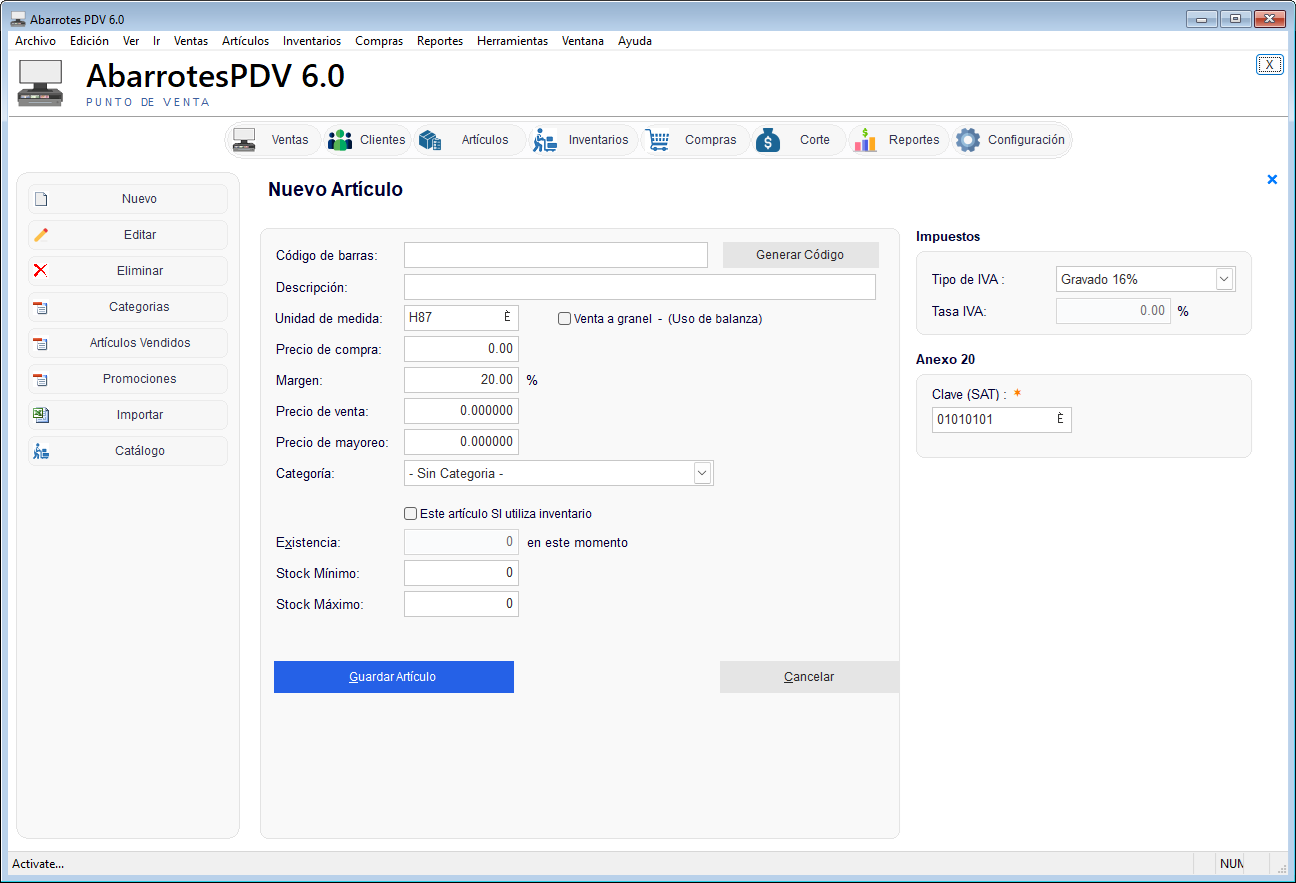The height and width of the screenshot is (883, 1296).
Task: Click the Margen percentage field
Action: [x=461, y=380]
